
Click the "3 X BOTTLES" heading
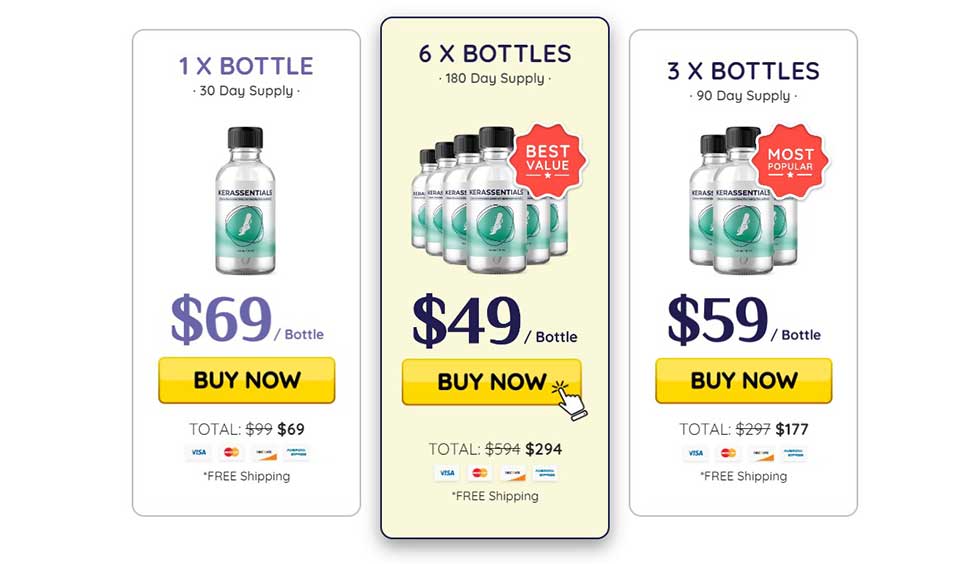coord(743,72)
